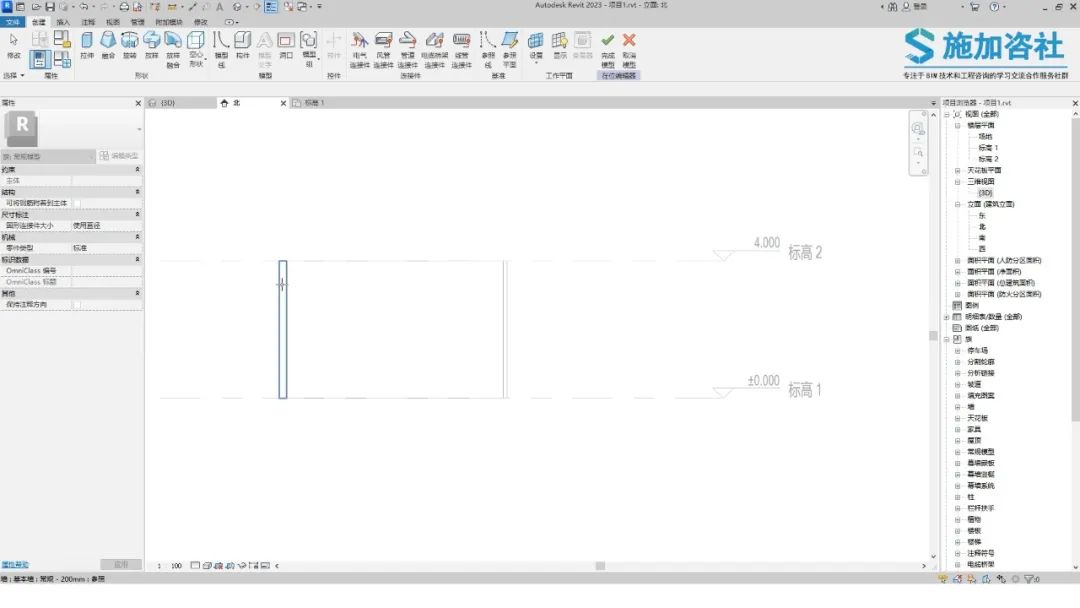Open the 文件 (File) menu
1080x608 pixels.
pos(12,22)
